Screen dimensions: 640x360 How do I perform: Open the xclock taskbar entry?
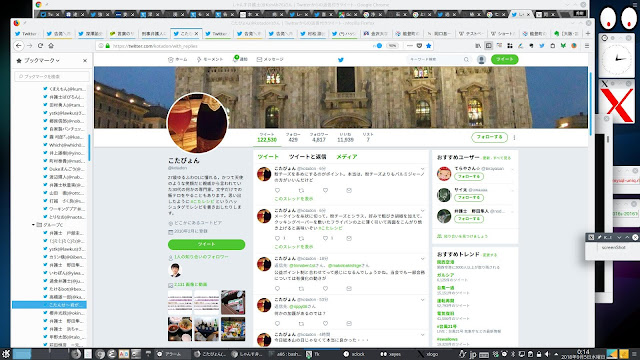pos(354,354)
